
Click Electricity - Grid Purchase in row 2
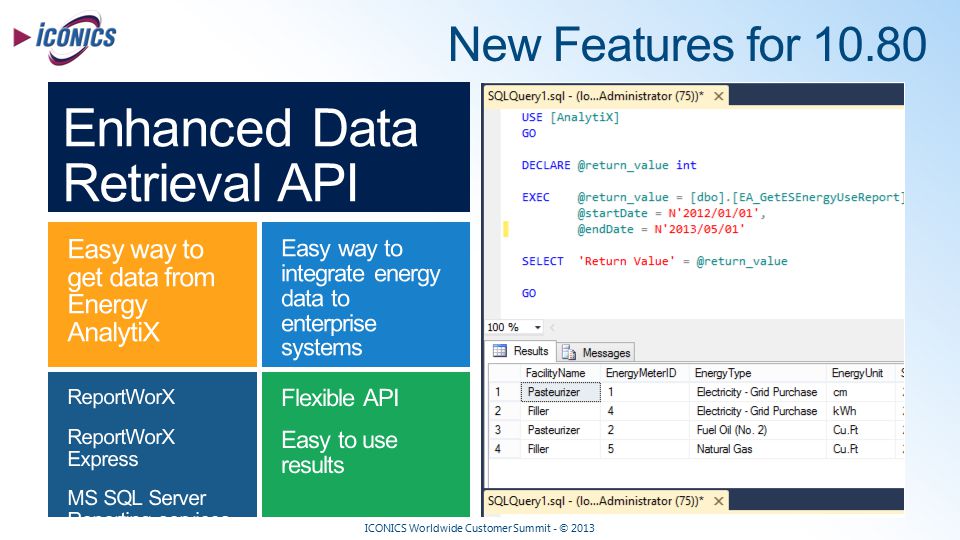(758, 411)
